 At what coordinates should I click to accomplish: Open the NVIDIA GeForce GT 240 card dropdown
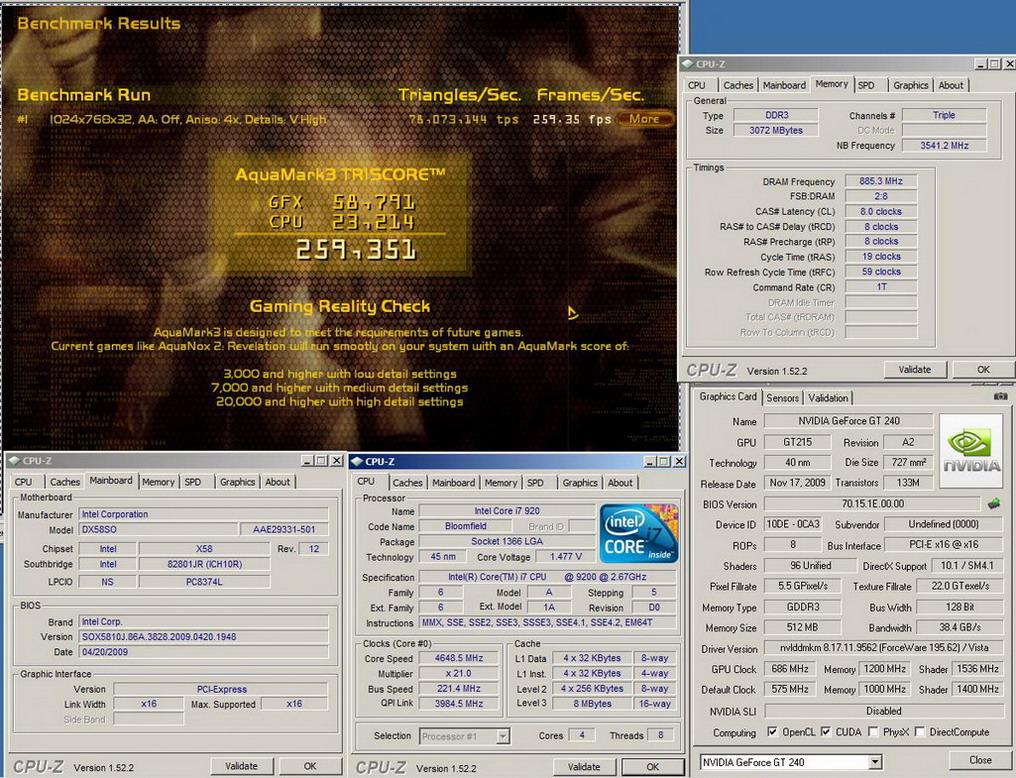tap(875, 762)
